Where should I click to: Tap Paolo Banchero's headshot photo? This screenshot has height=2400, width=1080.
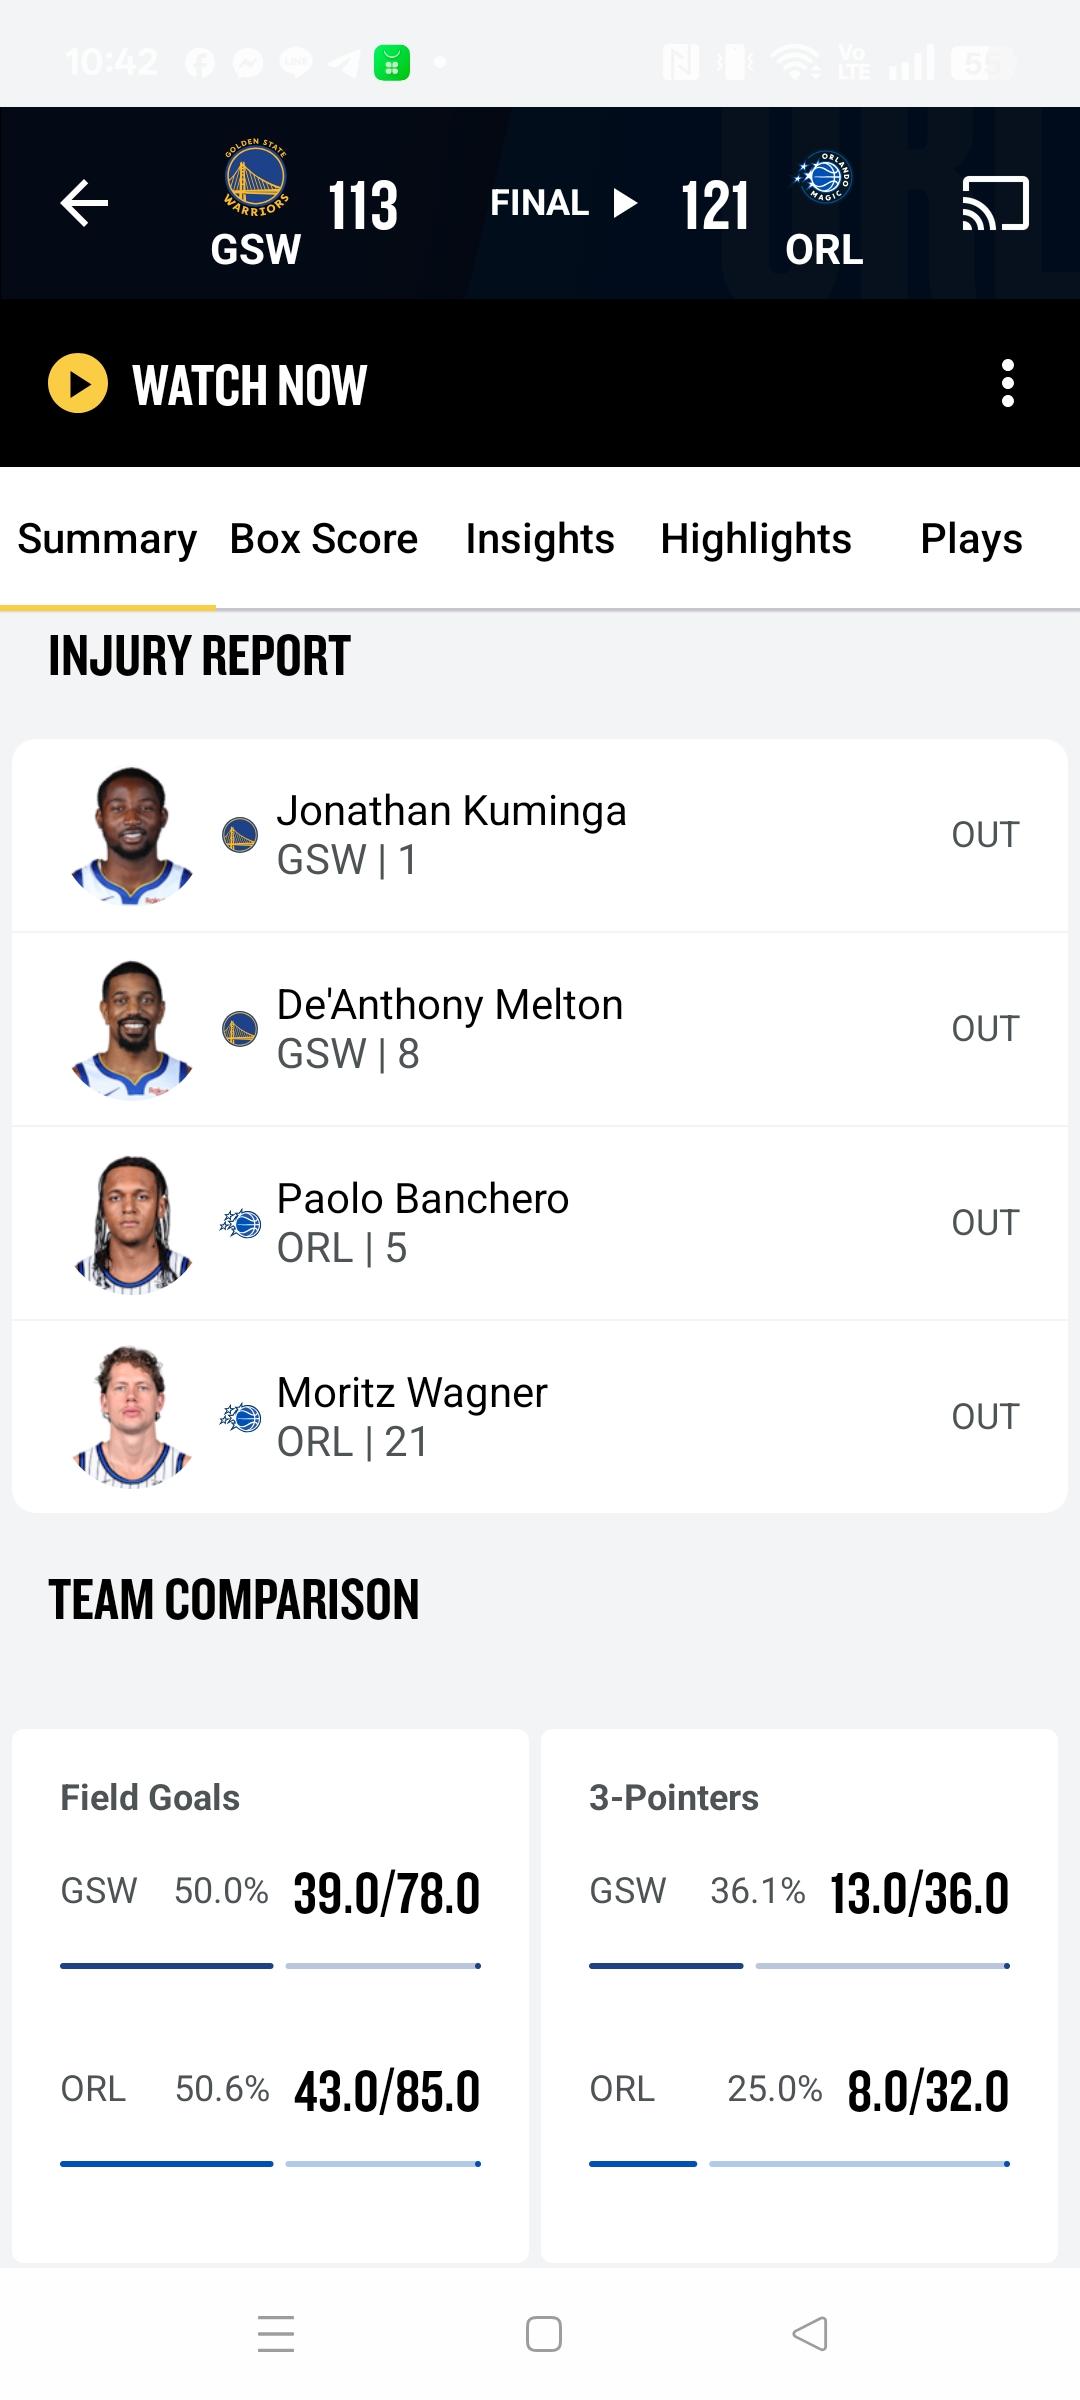(x=132, y=1223)
